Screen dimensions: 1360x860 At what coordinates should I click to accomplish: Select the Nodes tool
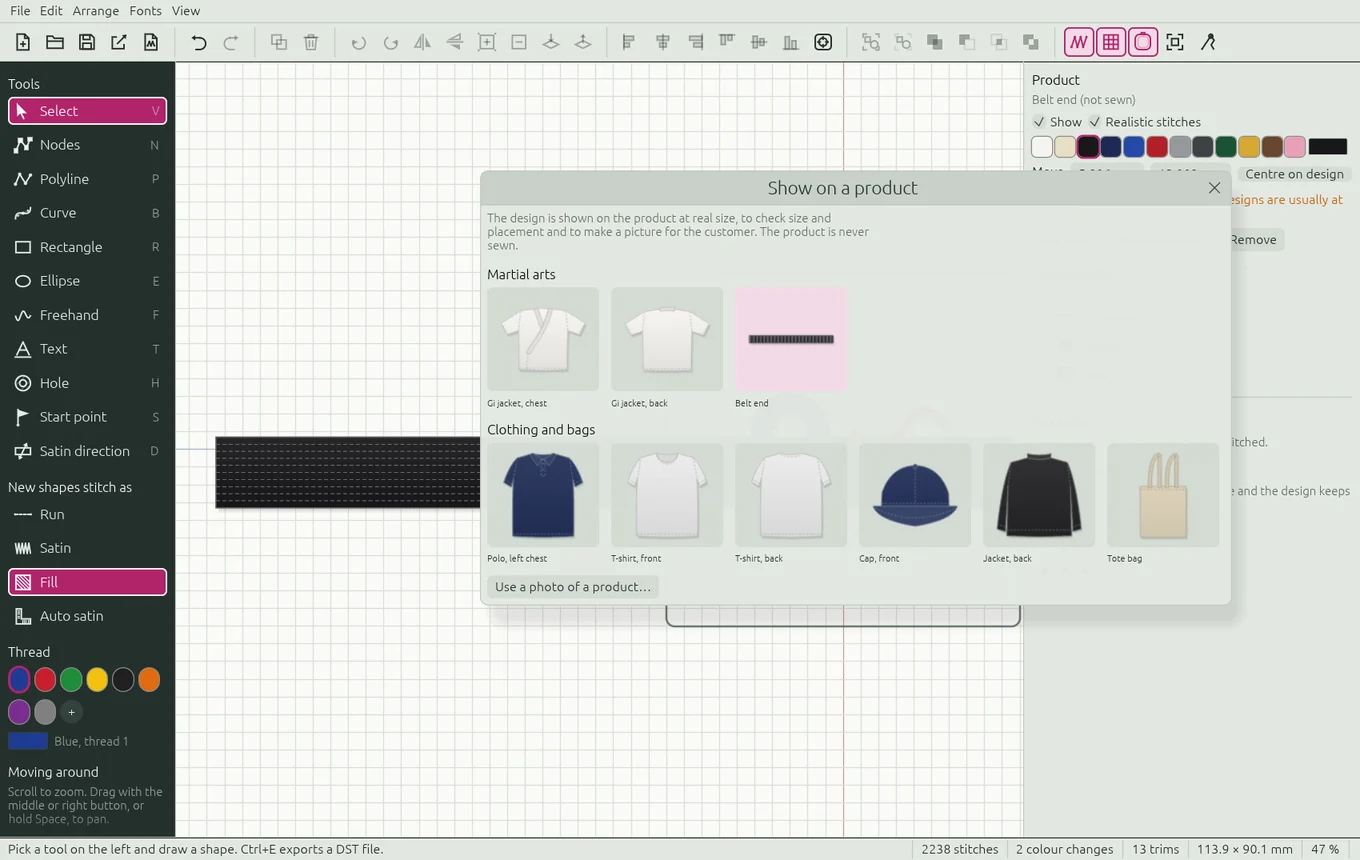[x=87, y=145]
